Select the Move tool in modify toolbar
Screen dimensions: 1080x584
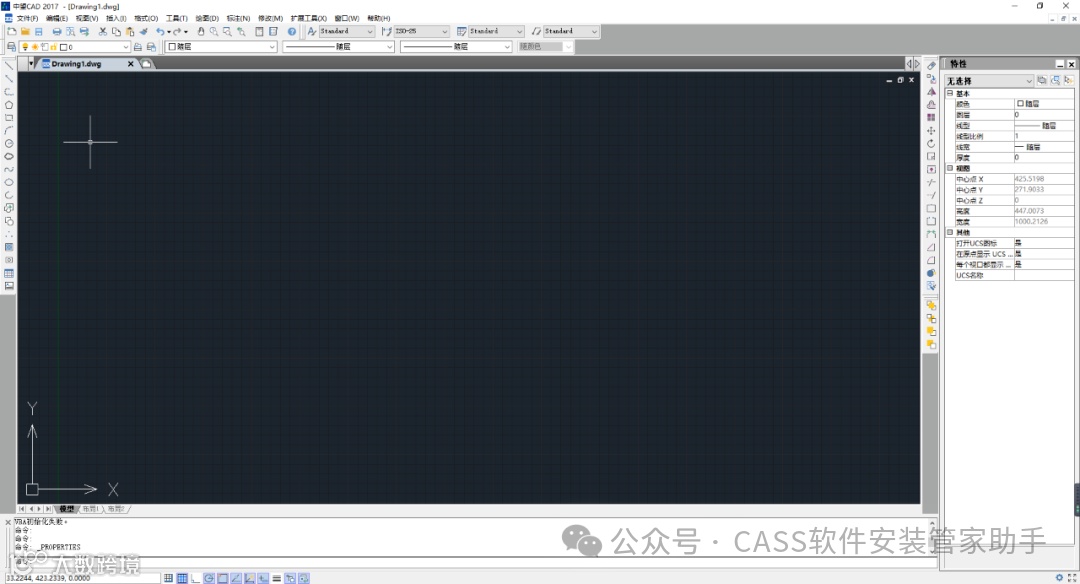tap(931, 131)
